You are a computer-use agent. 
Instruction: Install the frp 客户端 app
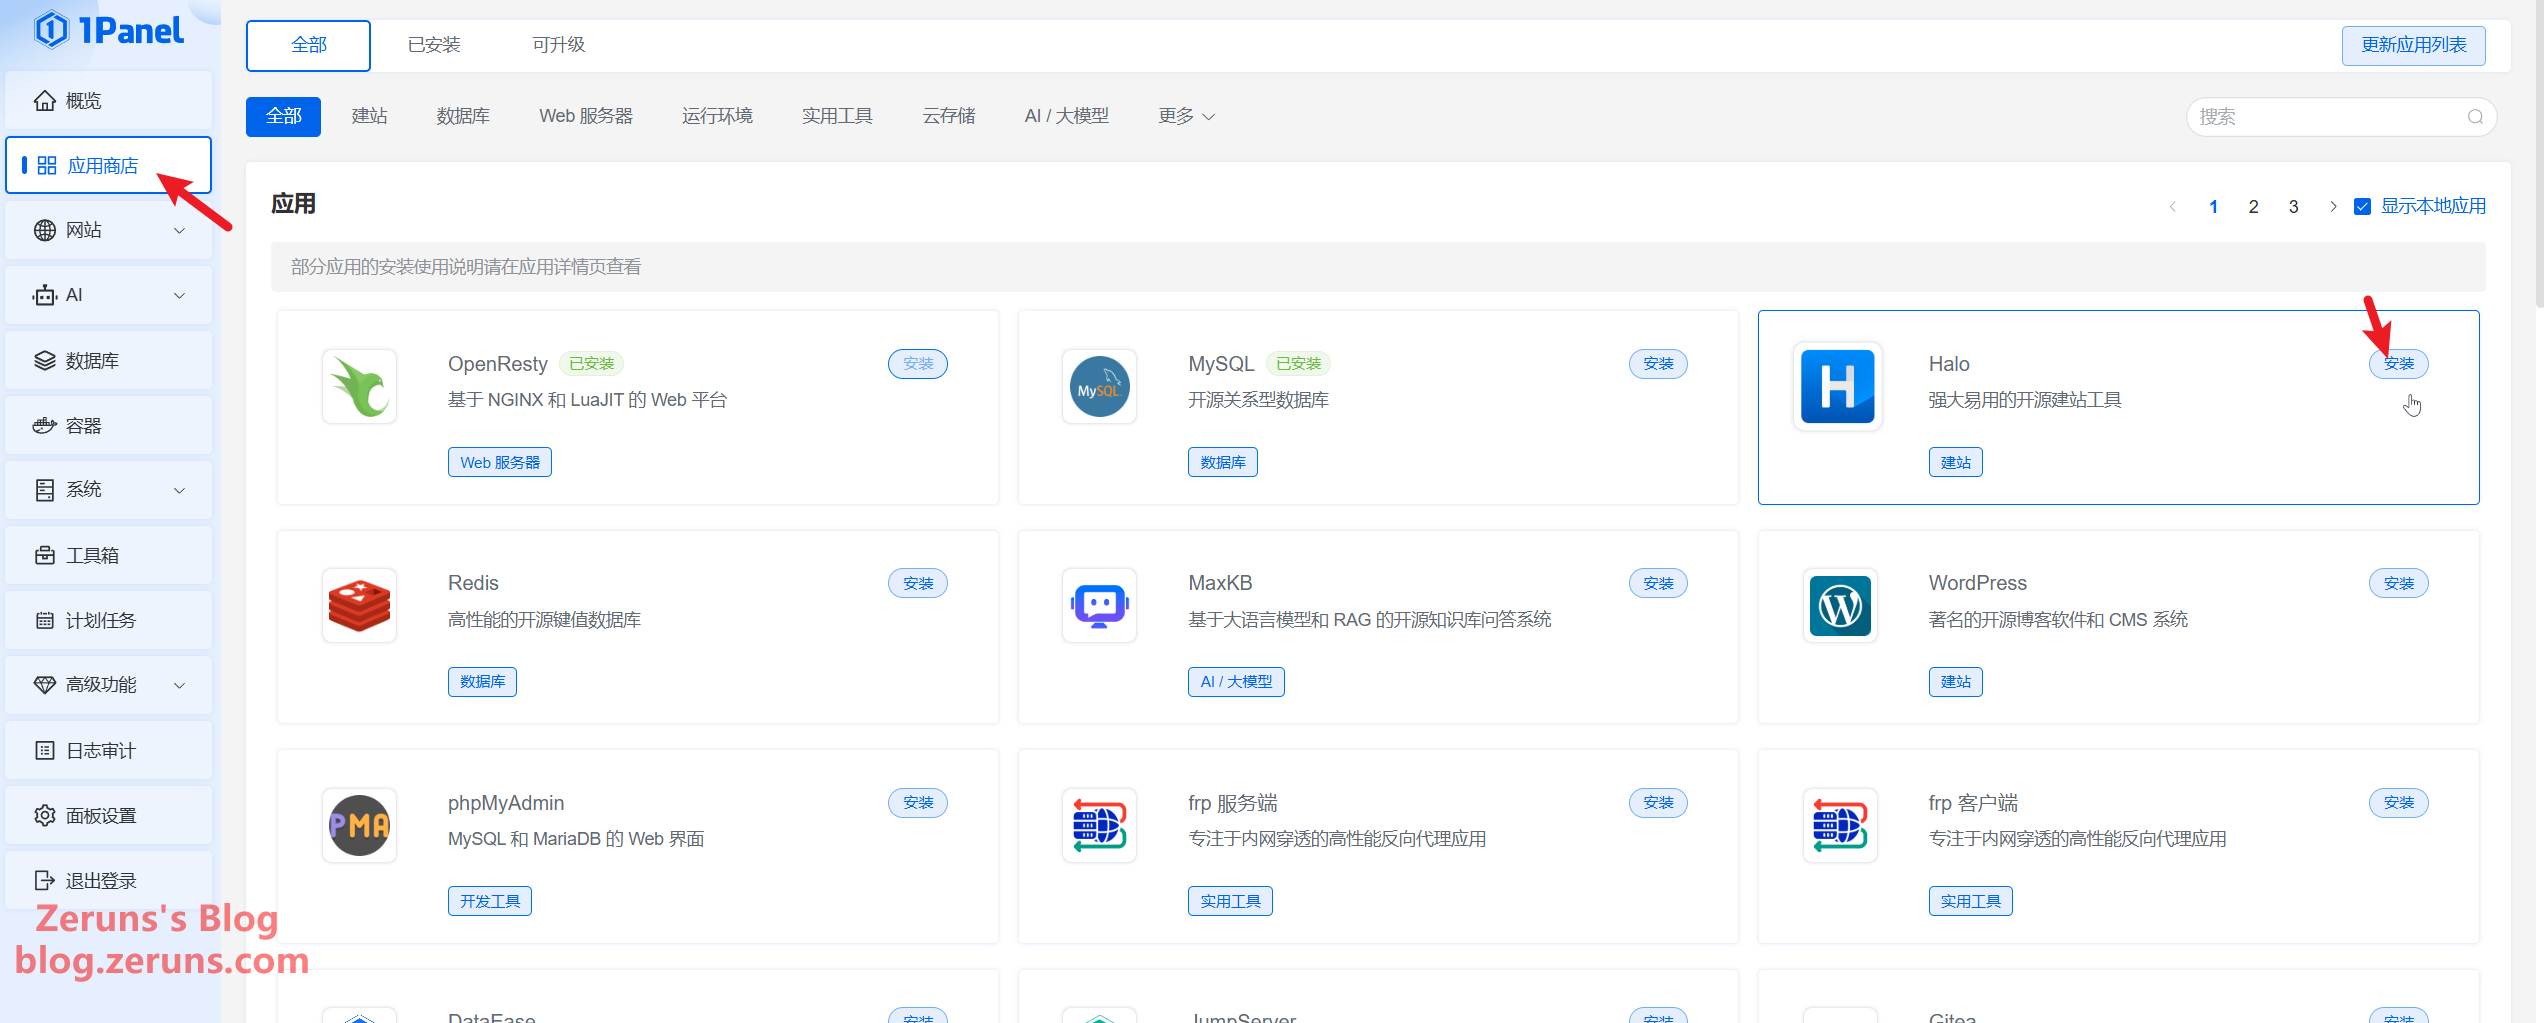2398,803
